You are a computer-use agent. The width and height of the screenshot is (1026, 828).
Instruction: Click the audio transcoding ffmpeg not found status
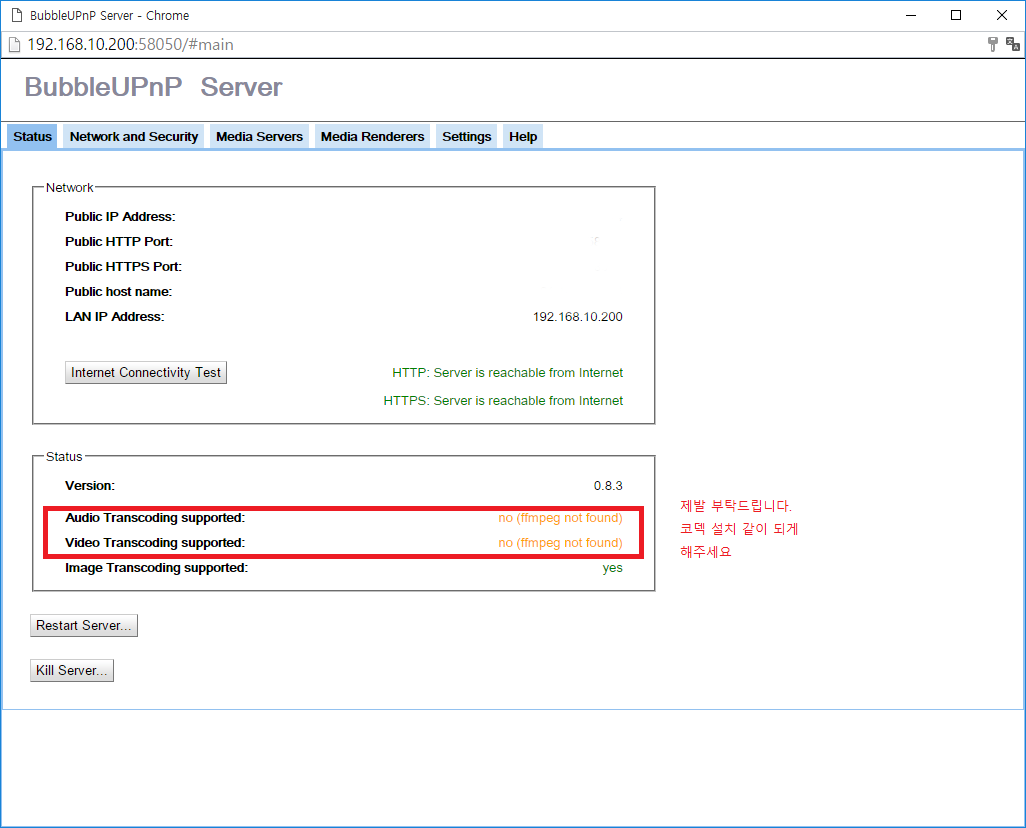coord(560,518)
